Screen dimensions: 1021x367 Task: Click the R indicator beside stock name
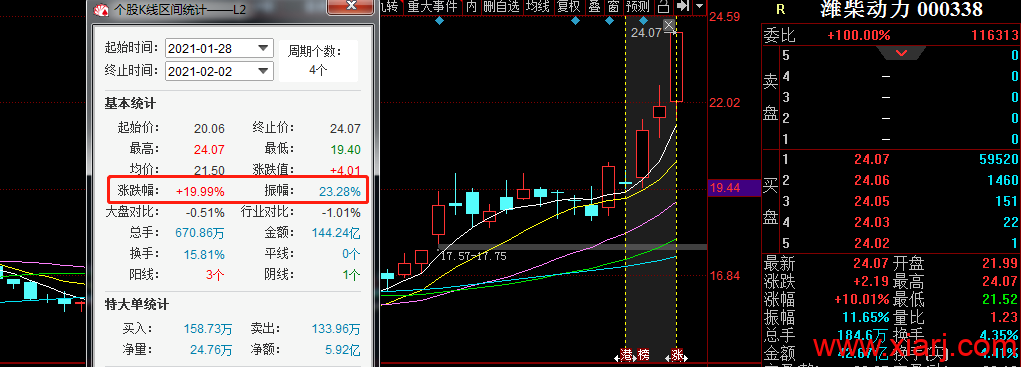pyautogui.click(x=781, y=9)
